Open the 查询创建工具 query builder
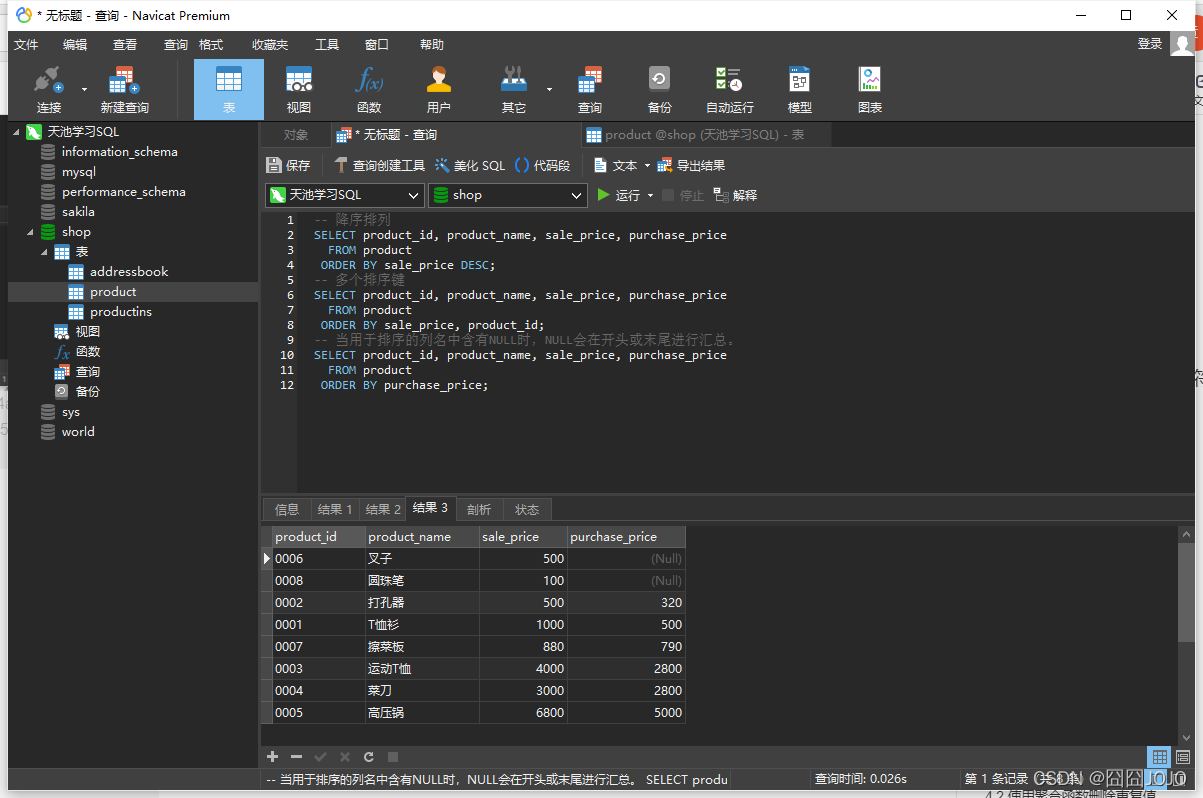The width and height of the screenshot is (1203, 798). point(379,165)
